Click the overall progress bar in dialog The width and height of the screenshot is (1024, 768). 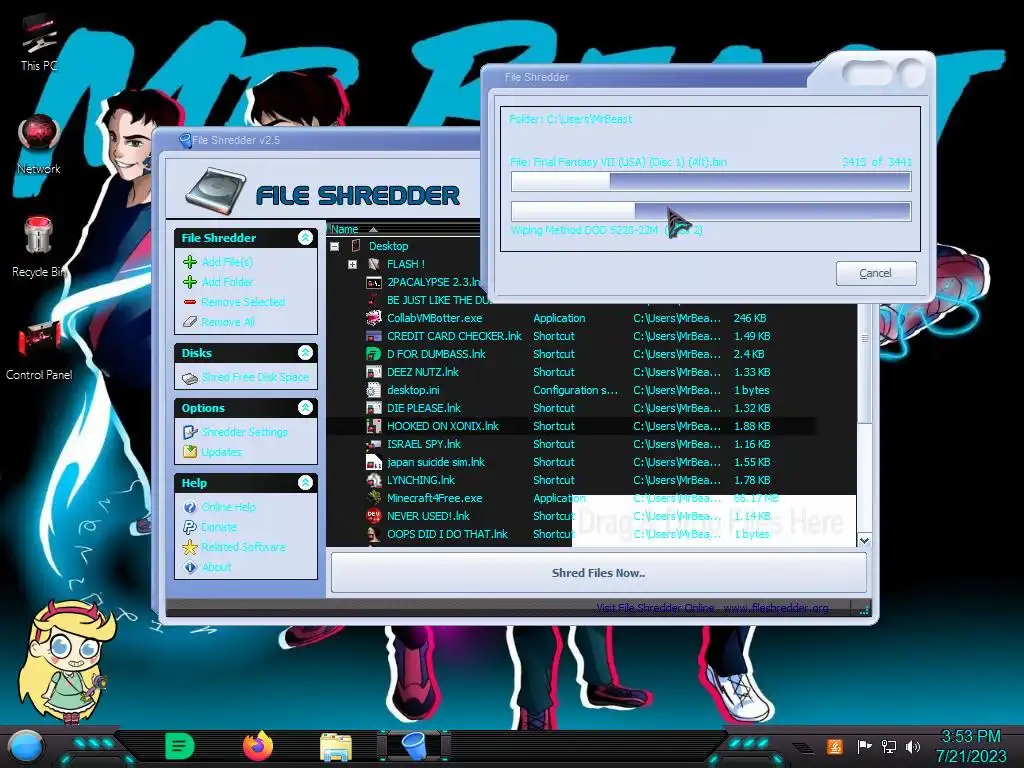click(711, 211)
